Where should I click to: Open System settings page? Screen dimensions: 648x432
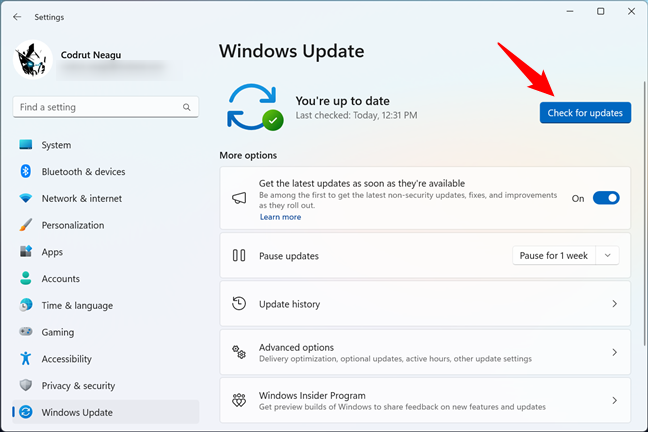[x=56, y=145]
